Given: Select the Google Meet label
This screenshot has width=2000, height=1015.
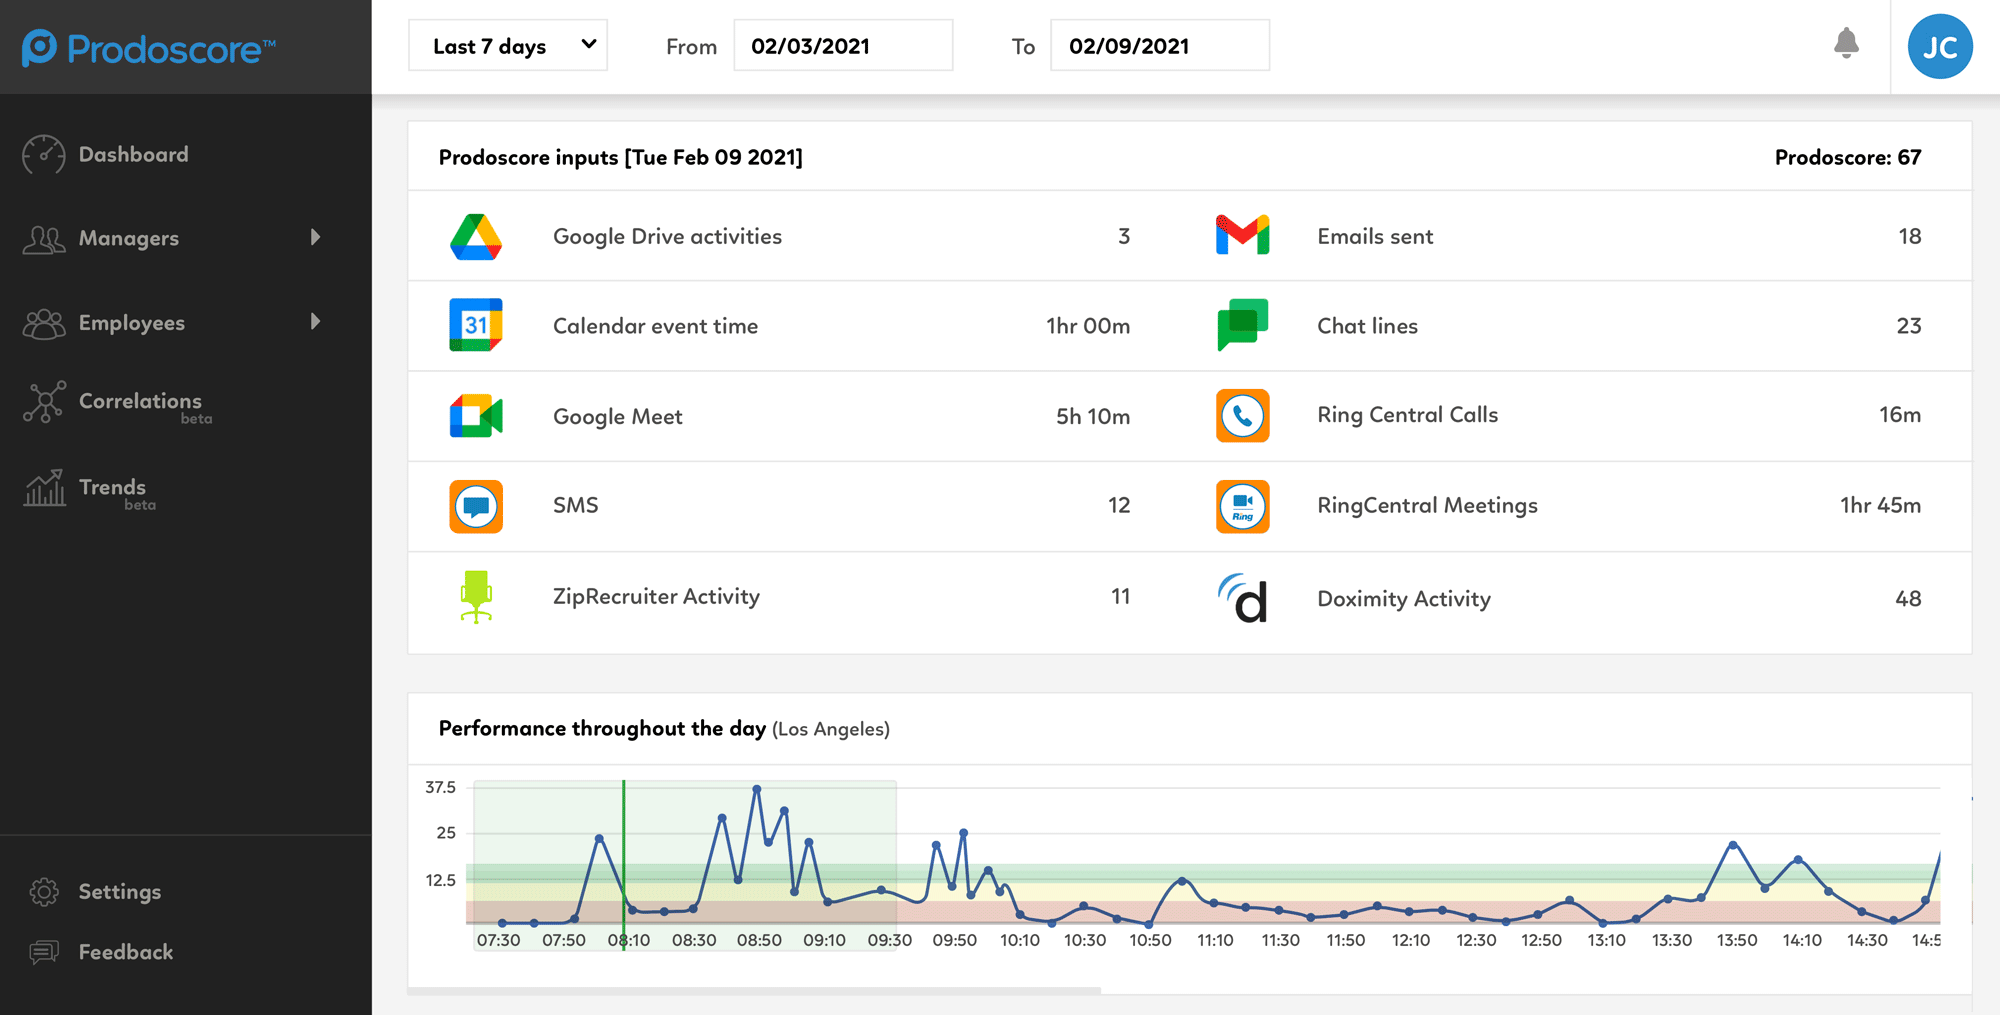Looking at the screenshot, I should [618, 417].
